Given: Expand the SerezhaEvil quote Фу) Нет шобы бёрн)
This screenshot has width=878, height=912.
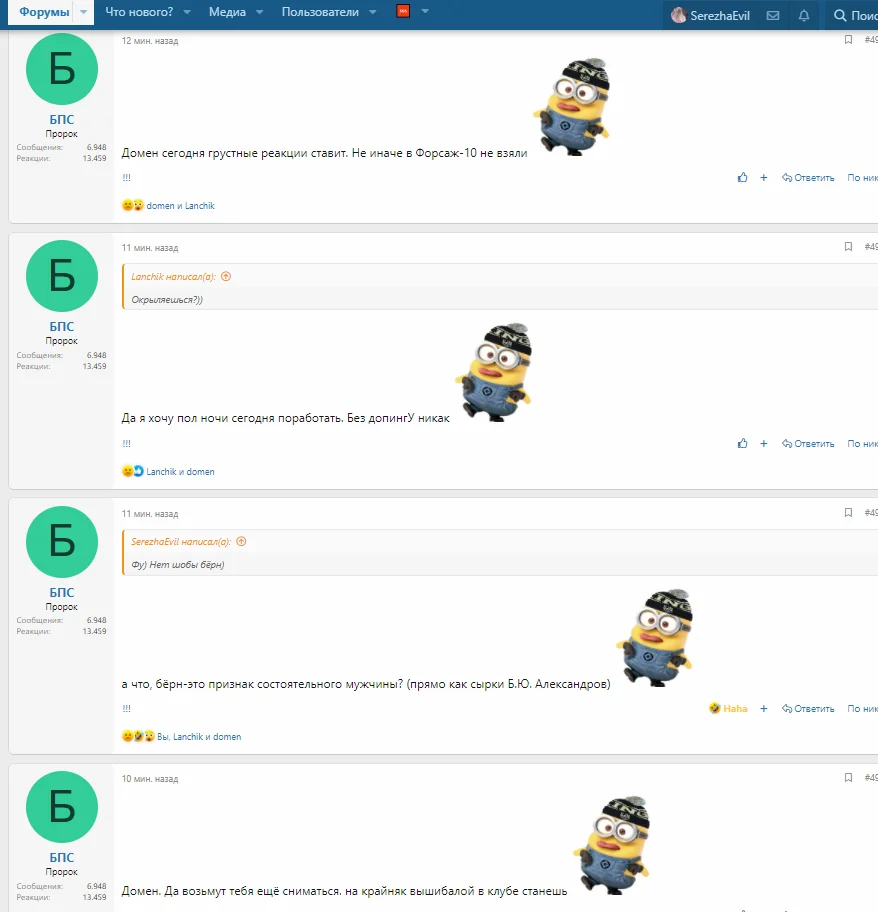Looking at the screenshot, I should 177,564.
